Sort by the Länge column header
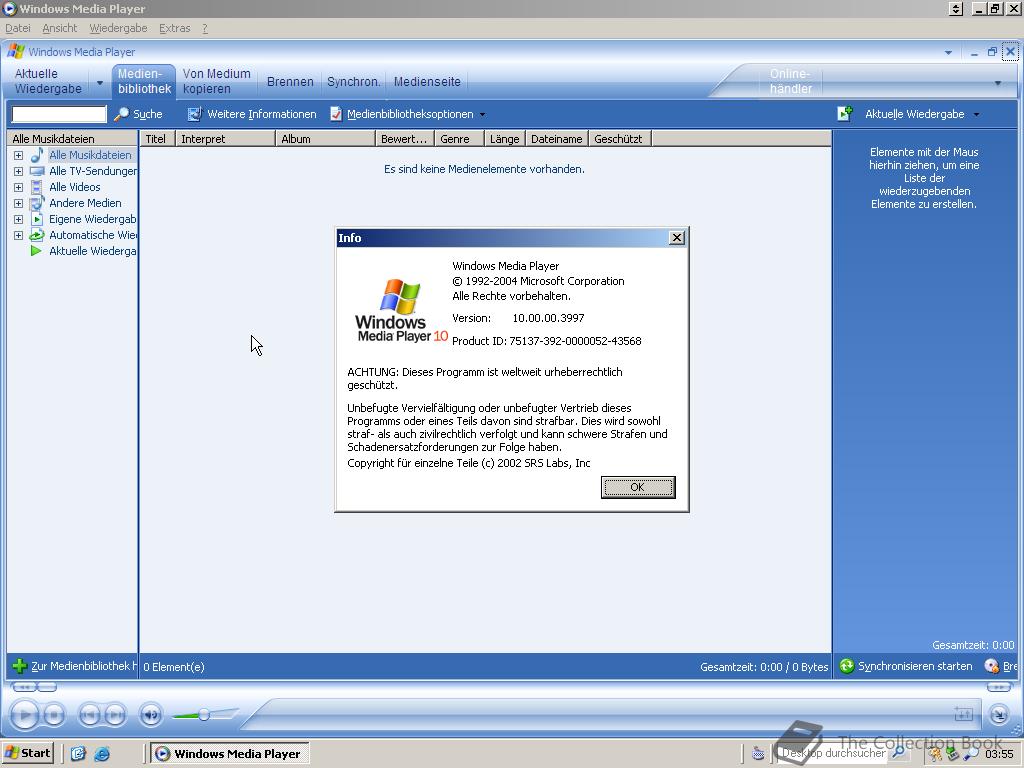The width and height of the screenshot is (1024, 768). pos(504,138)
